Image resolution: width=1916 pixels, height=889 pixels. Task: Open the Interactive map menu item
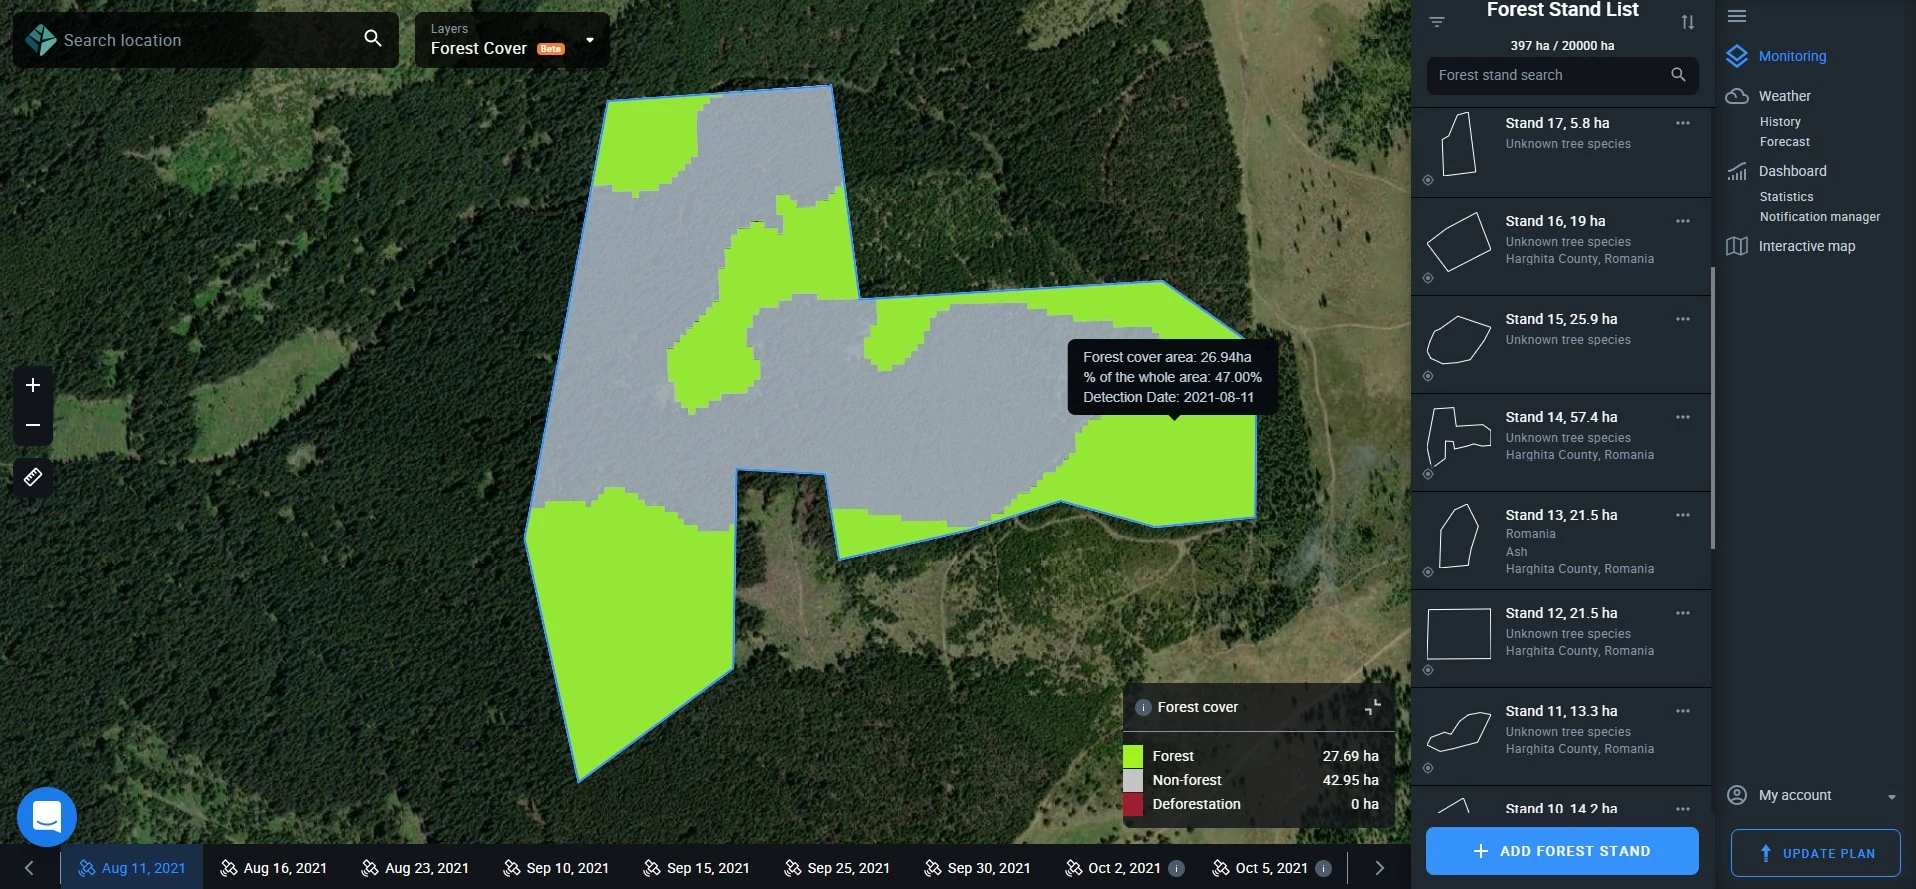1806,246
